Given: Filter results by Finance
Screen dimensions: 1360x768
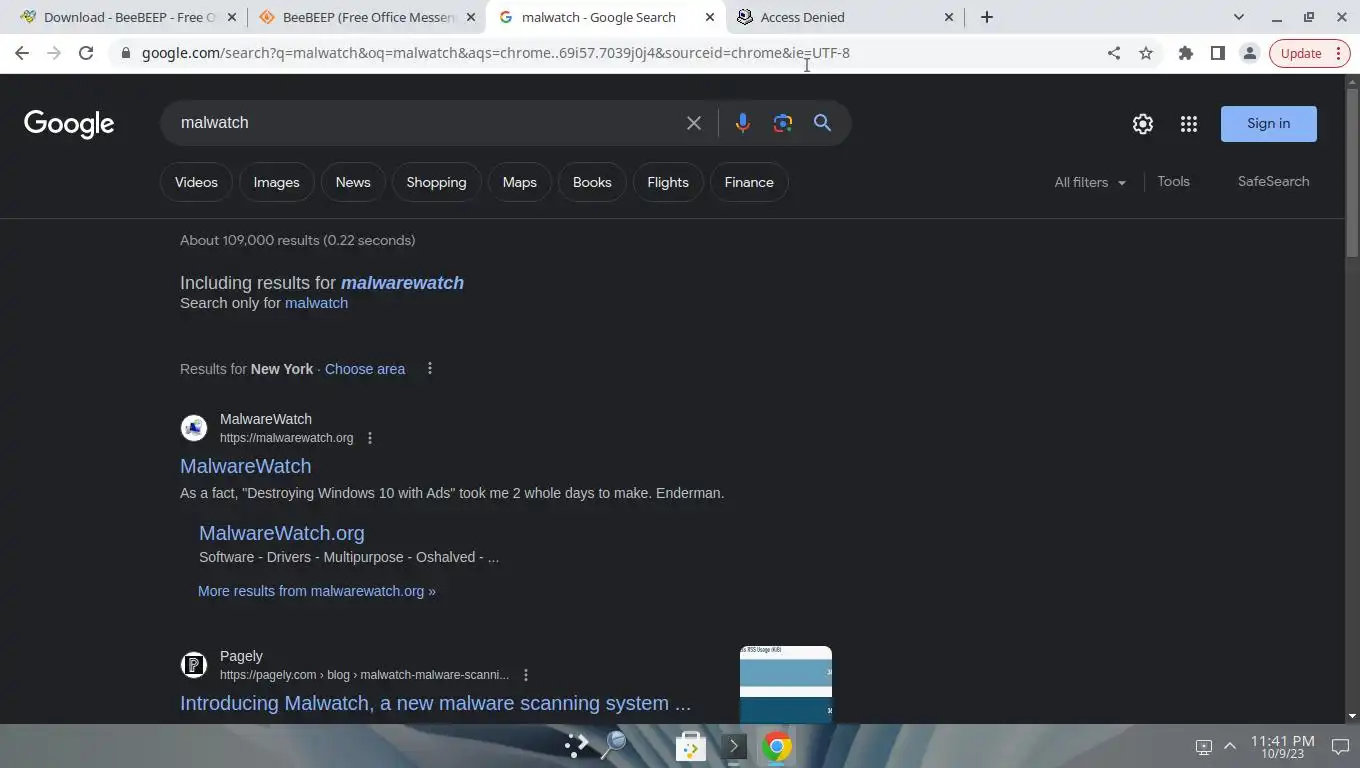Looking at the screenshot, I should tap(749, 182).
